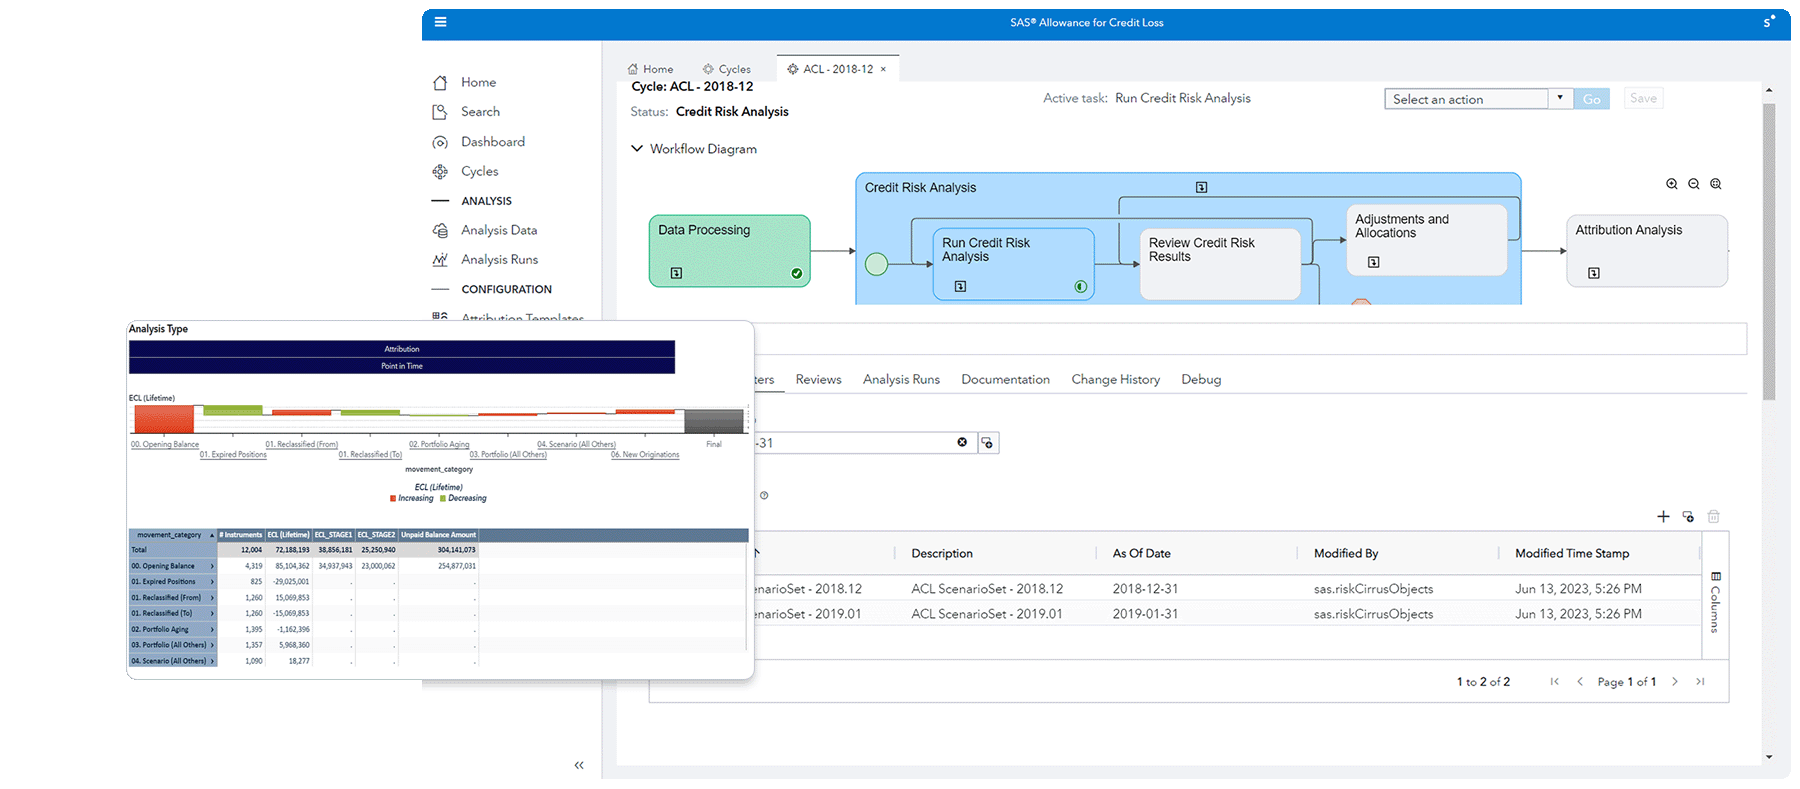Open the Columns side panel button
The height and width of the screenshot is (789, 1800).
click(1715, 602)
